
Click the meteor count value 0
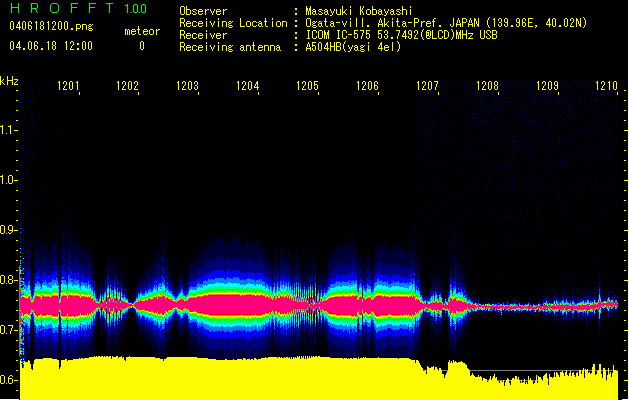coord(141,46)
